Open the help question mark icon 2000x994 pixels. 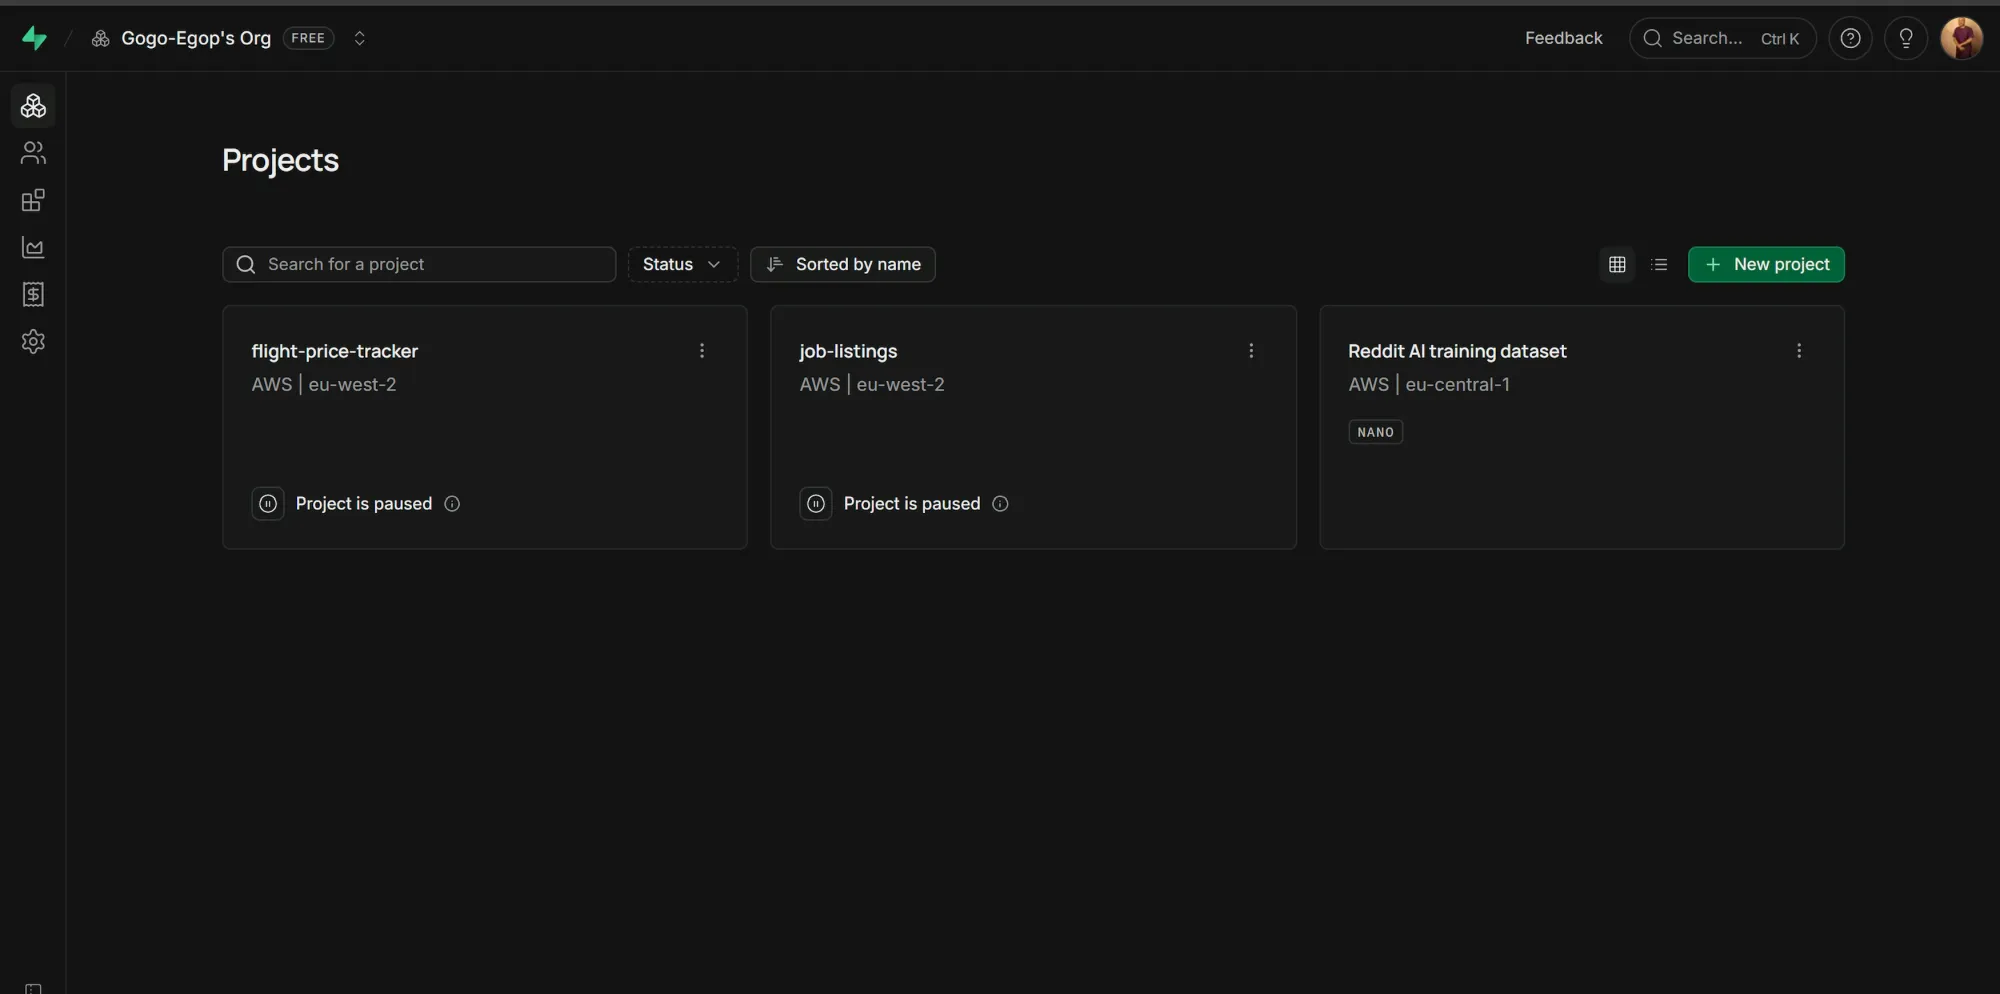(1850, 38)
